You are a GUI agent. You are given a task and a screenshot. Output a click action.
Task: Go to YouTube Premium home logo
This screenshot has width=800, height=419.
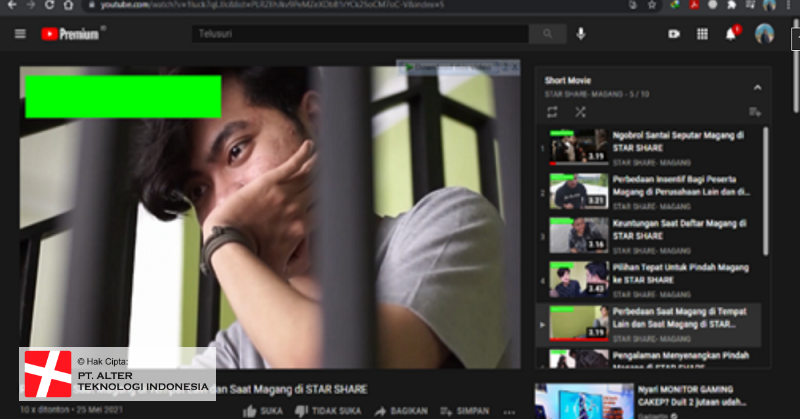click(70, 34)
